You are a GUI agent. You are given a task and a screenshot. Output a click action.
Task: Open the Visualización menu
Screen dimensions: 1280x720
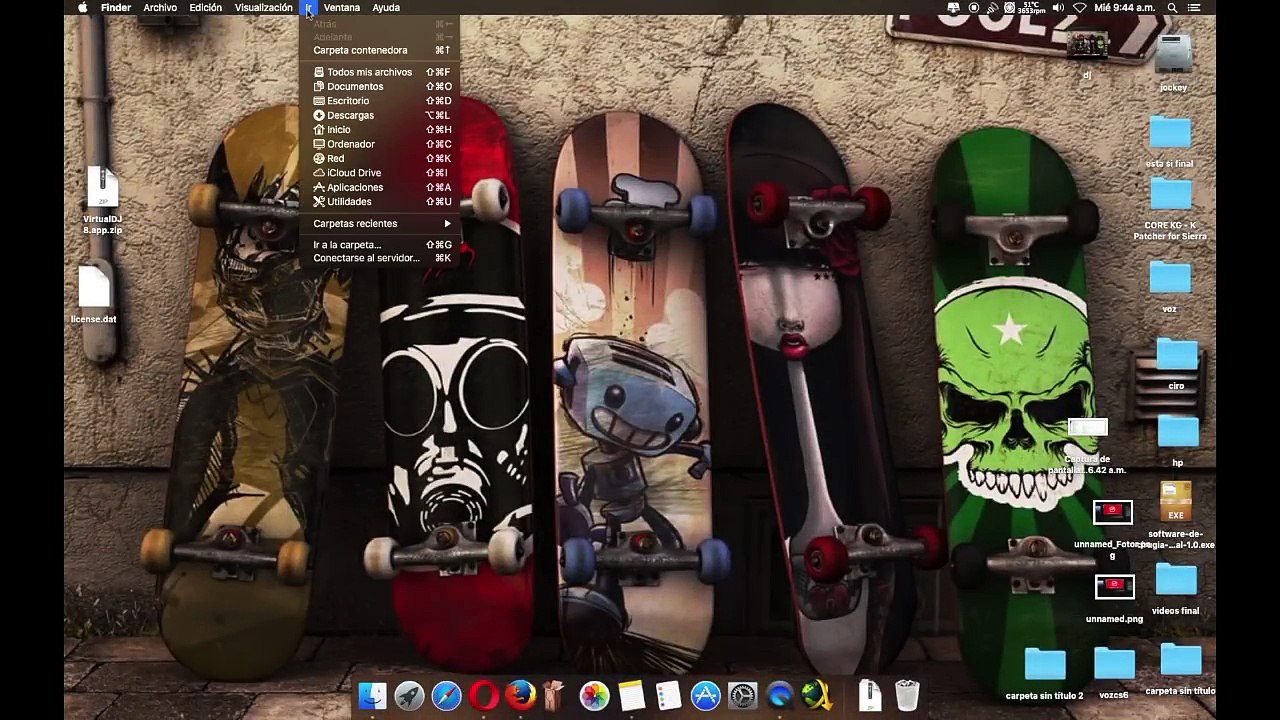264,7
